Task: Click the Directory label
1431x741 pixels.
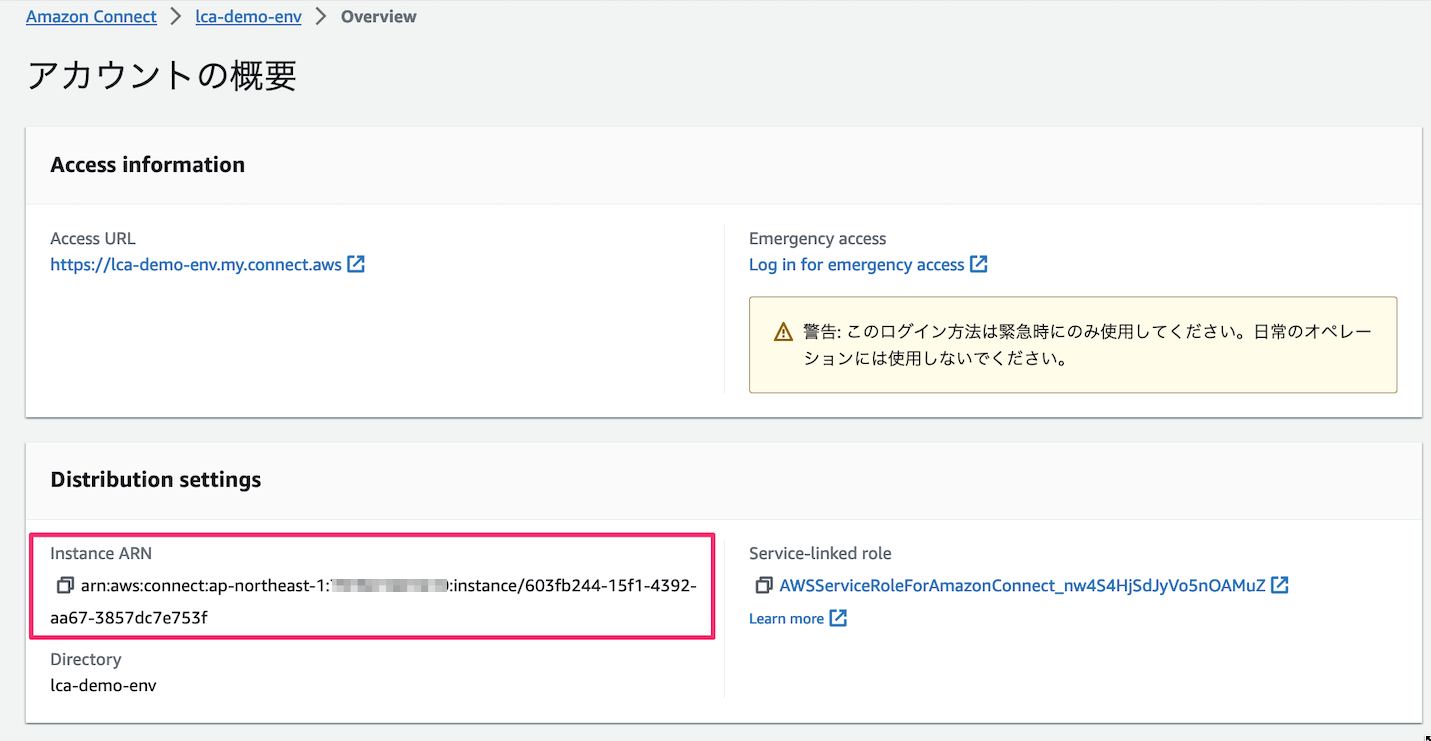Action: (x=85, y=660)
